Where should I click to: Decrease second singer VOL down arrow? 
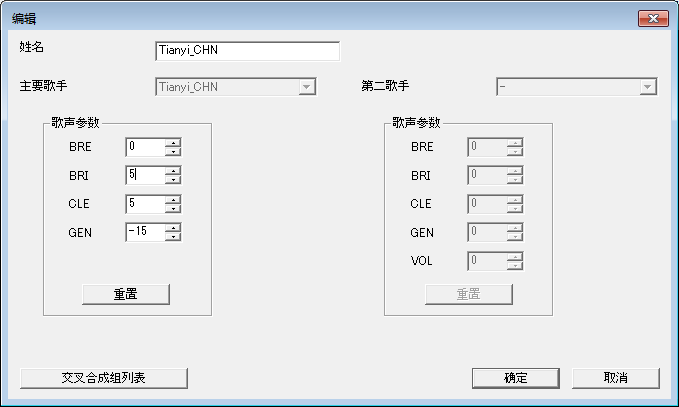515,265
